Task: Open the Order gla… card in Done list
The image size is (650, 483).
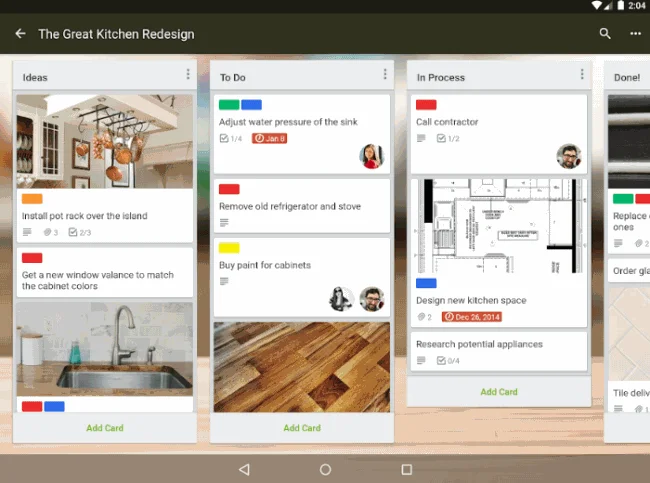Action: click(629, 271)
